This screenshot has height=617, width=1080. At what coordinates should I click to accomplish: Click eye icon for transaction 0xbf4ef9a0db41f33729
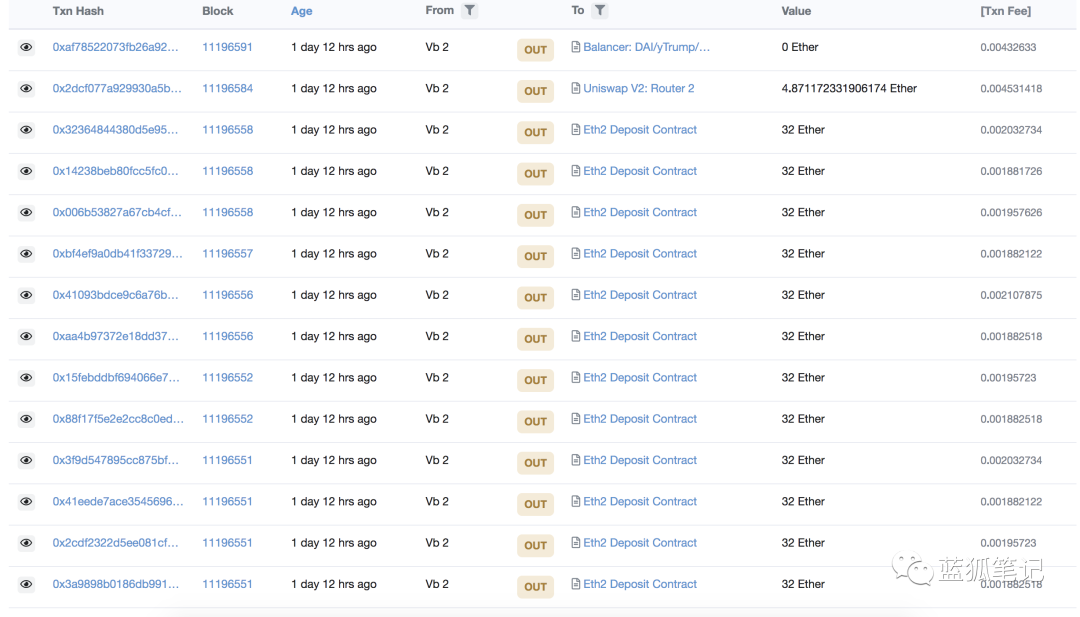(26, 254)
